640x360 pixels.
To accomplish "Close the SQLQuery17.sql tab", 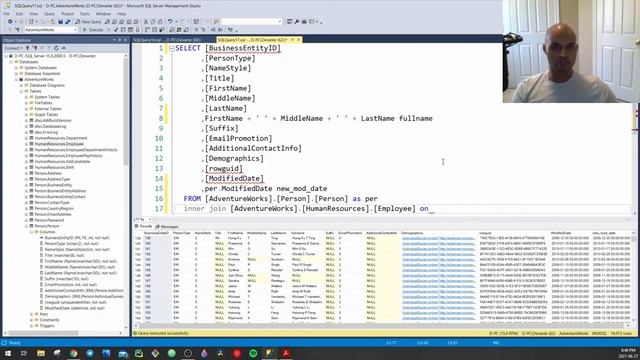I will coord(299,40).
